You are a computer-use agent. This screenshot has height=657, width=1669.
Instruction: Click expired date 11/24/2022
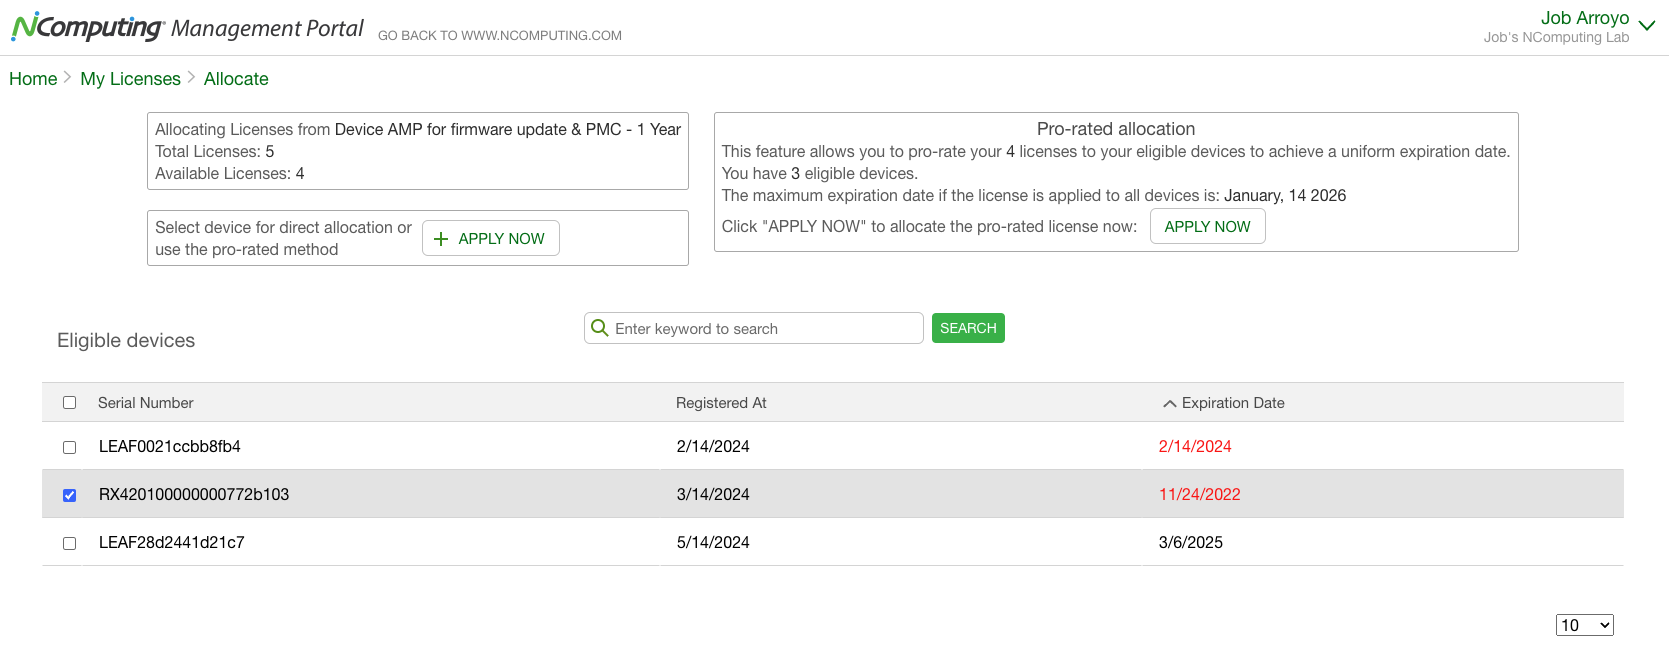tap(1200, 495)
